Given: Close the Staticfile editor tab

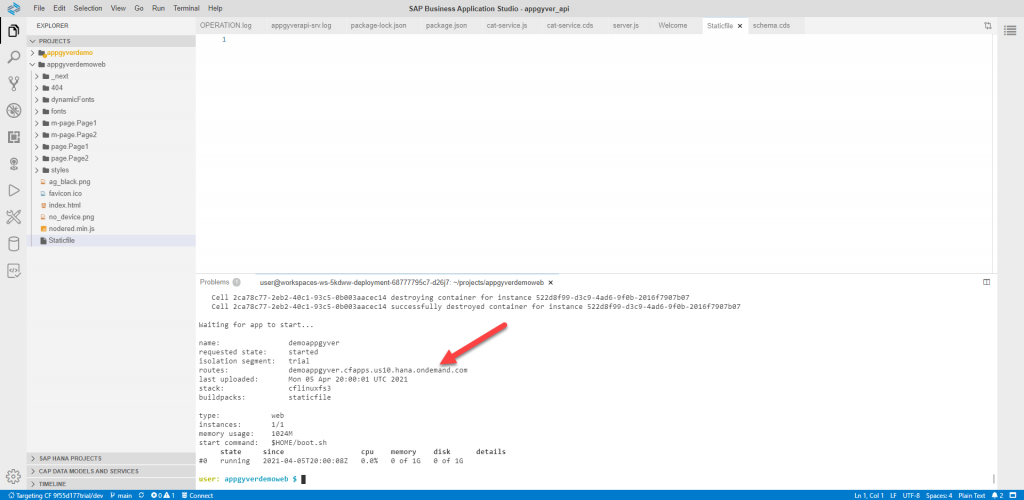Looking at the screenshot, I should pos(740,26).
